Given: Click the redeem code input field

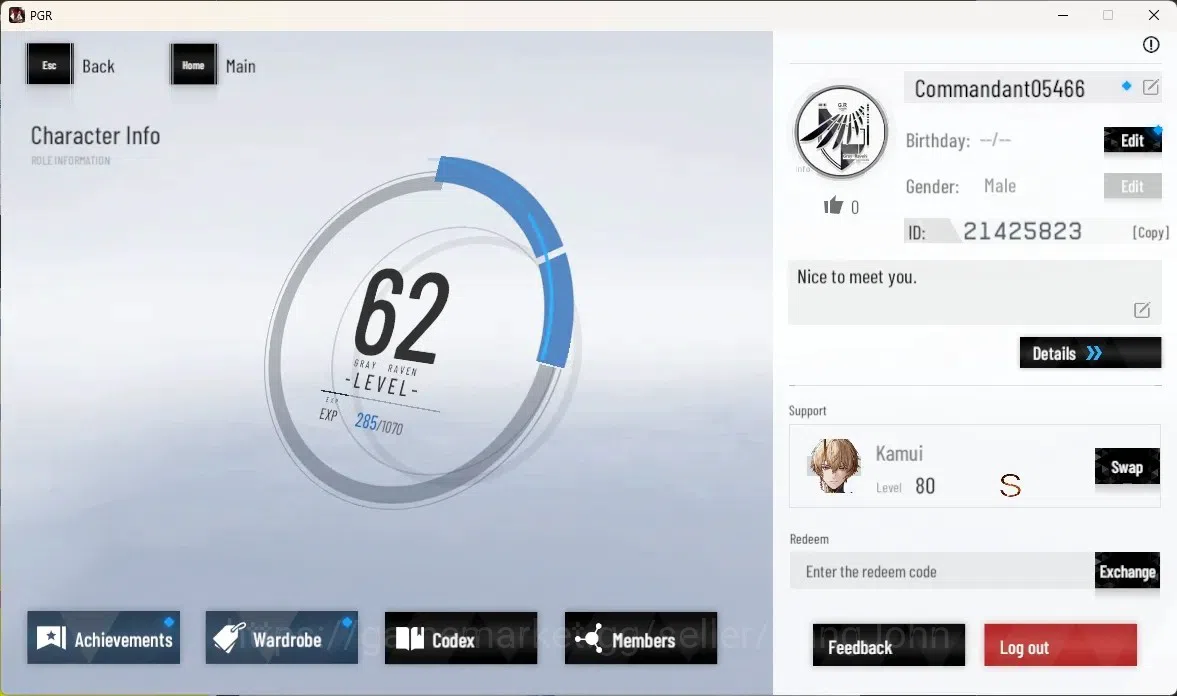Looking at the screenshot, I should click(942, 571).
